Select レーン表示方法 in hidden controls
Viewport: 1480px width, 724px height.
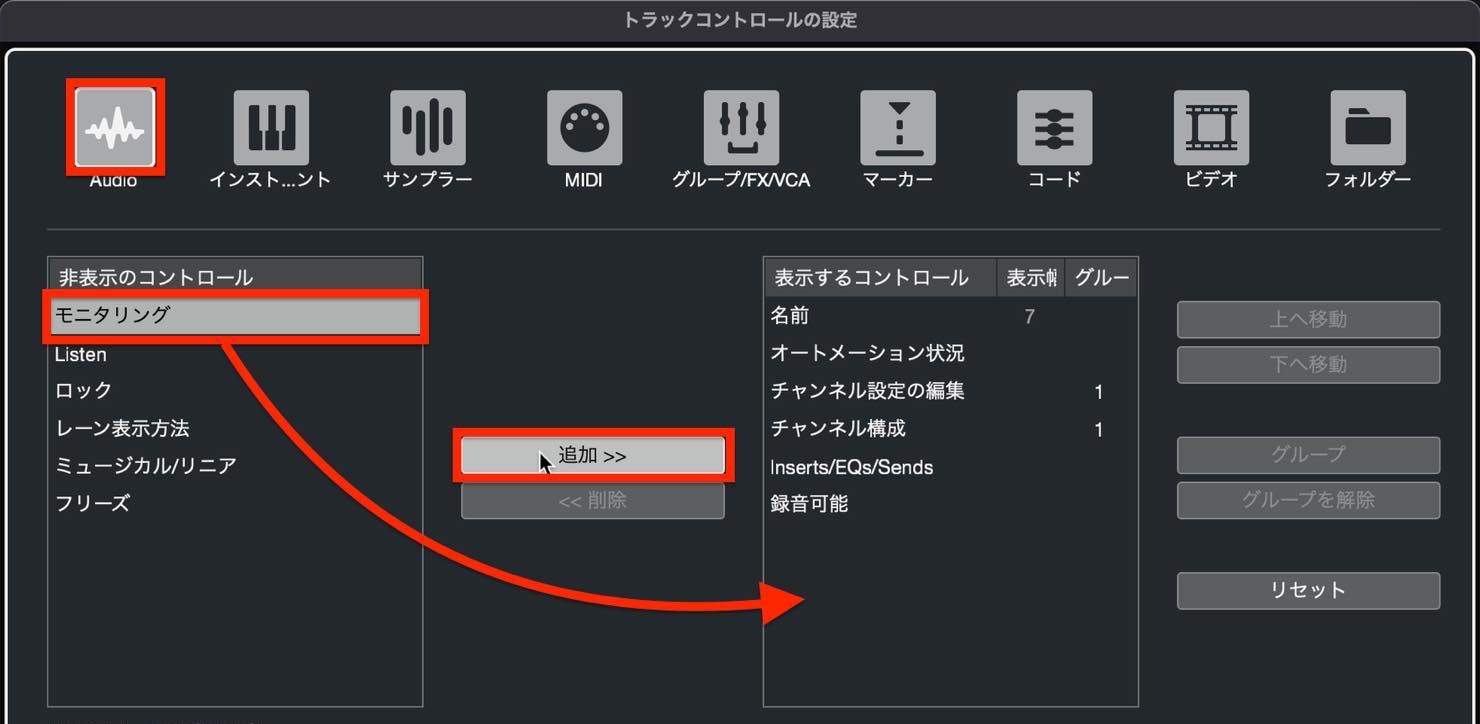coord(236,428)
